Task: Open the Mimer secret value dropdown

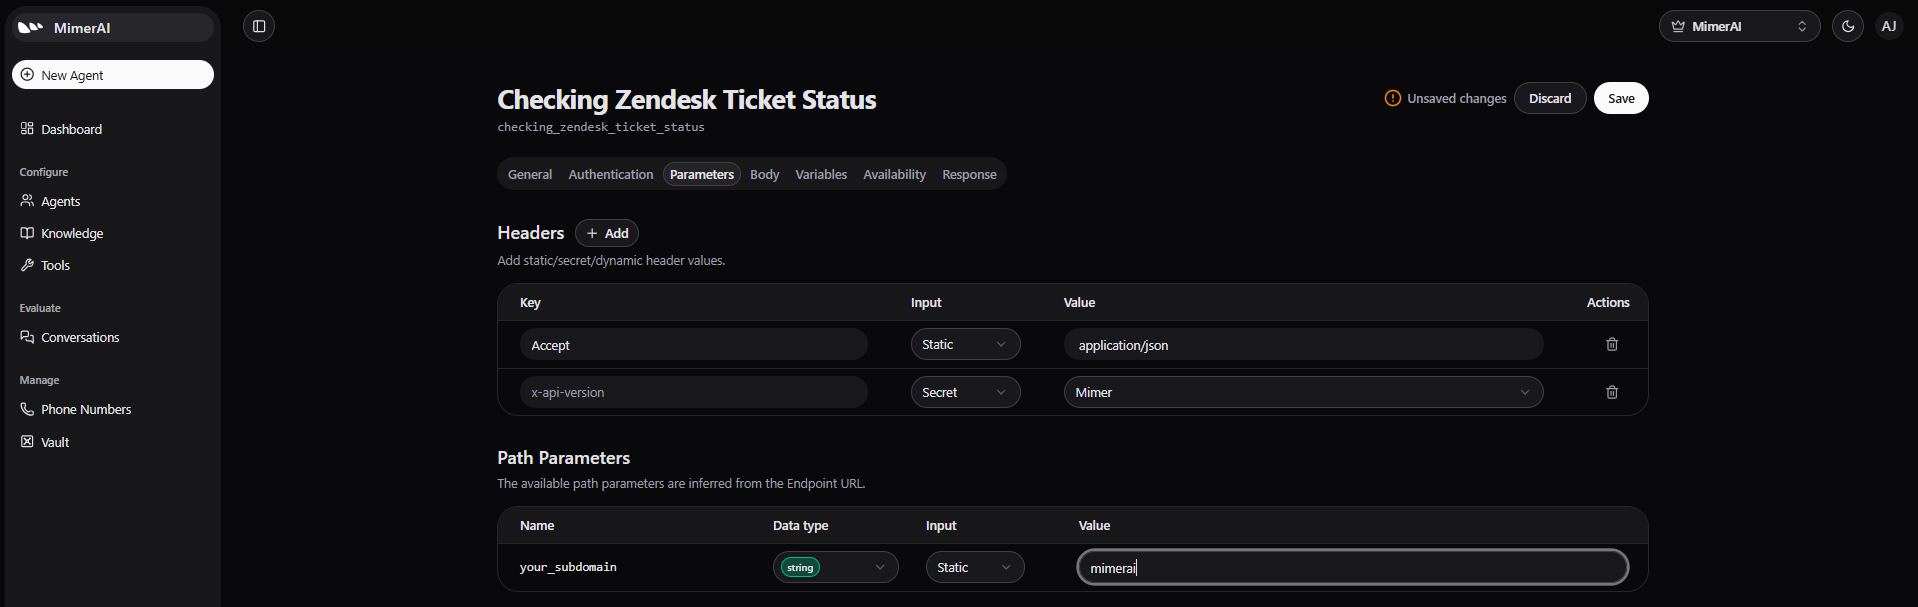Action: coord(1302,392)
